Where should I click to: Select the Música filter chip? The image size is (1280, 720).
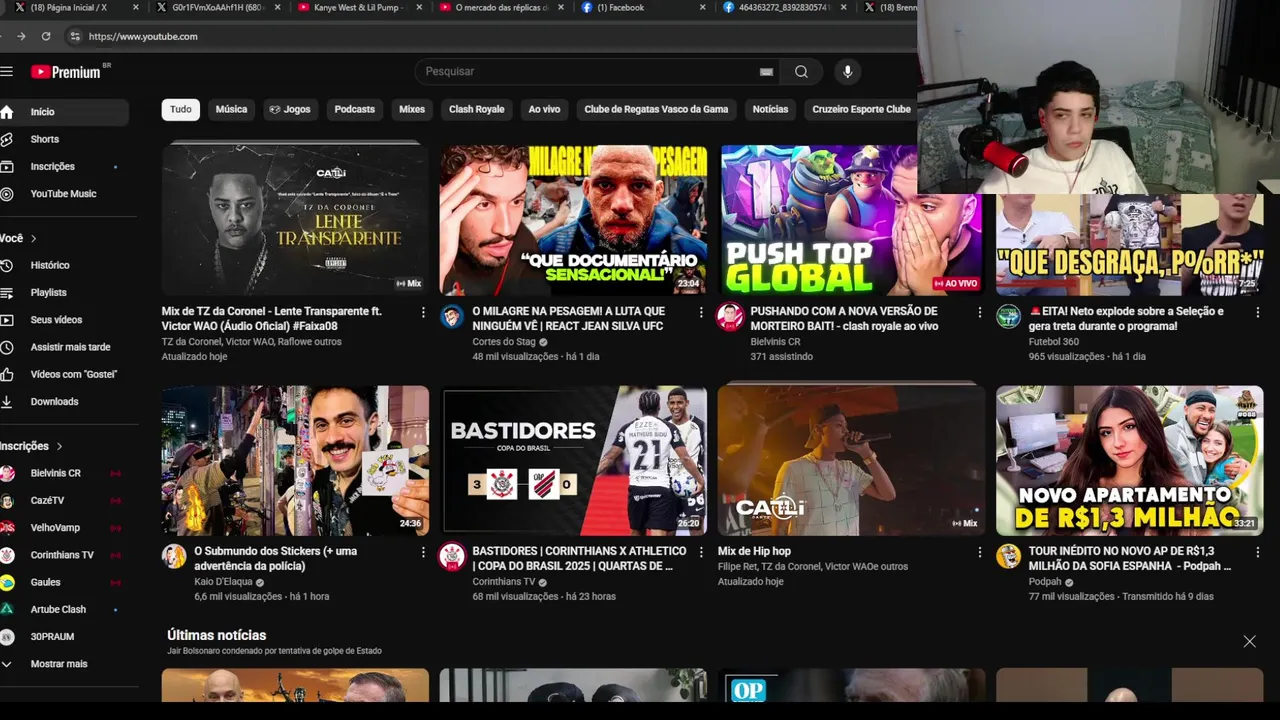pos(231,109)
